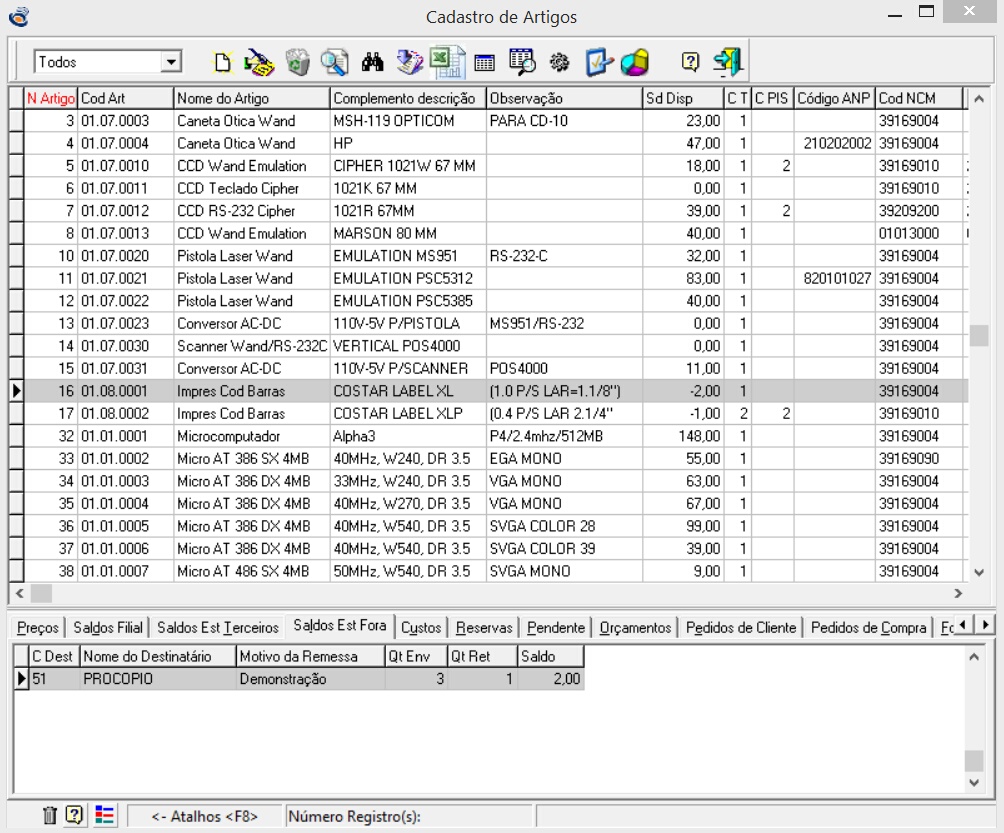Click the NCM cell 01013000
Viewport: 1004px width, 833px height.
click(x=919, y=234)
